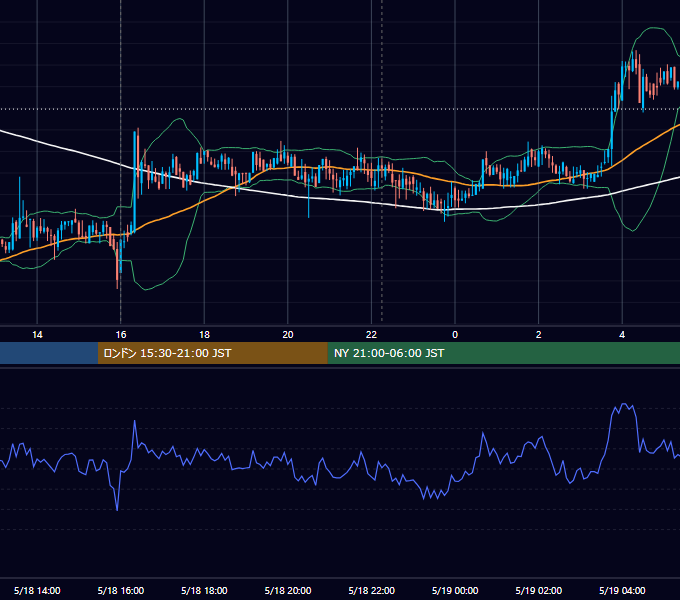
Task: Click the 0 hour axis label
Action: coord(455,335)
